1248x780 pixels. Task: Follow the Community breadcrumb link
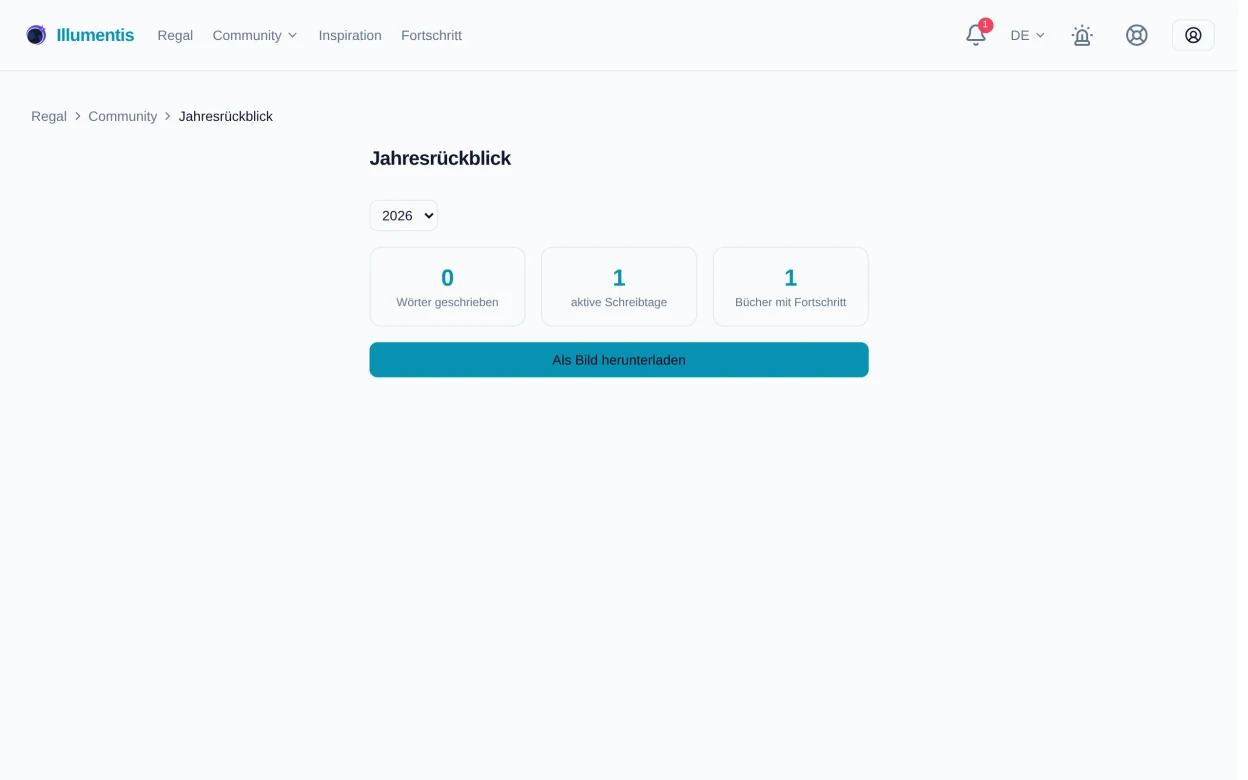[124, 117]
